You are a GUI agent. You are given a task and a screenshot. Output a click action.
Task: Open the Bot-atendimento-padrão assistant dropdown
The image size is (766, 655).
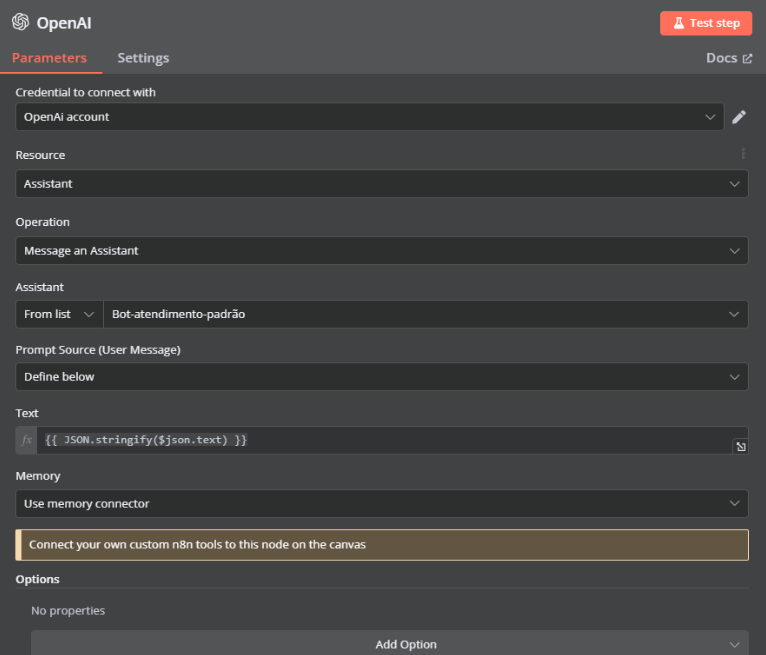(426, 314)
